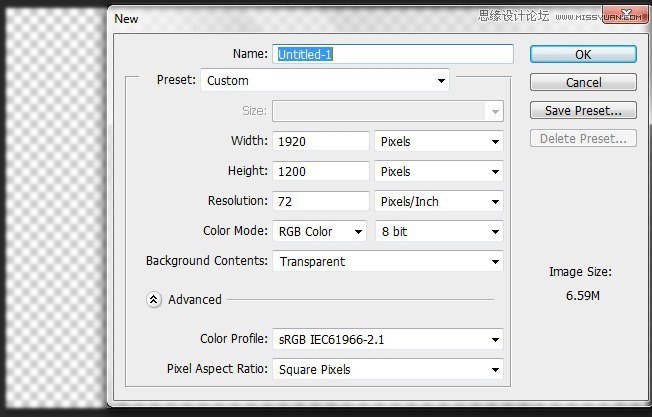Open the Width units dropdown
The image size is (652, 417).
(439, 142)
